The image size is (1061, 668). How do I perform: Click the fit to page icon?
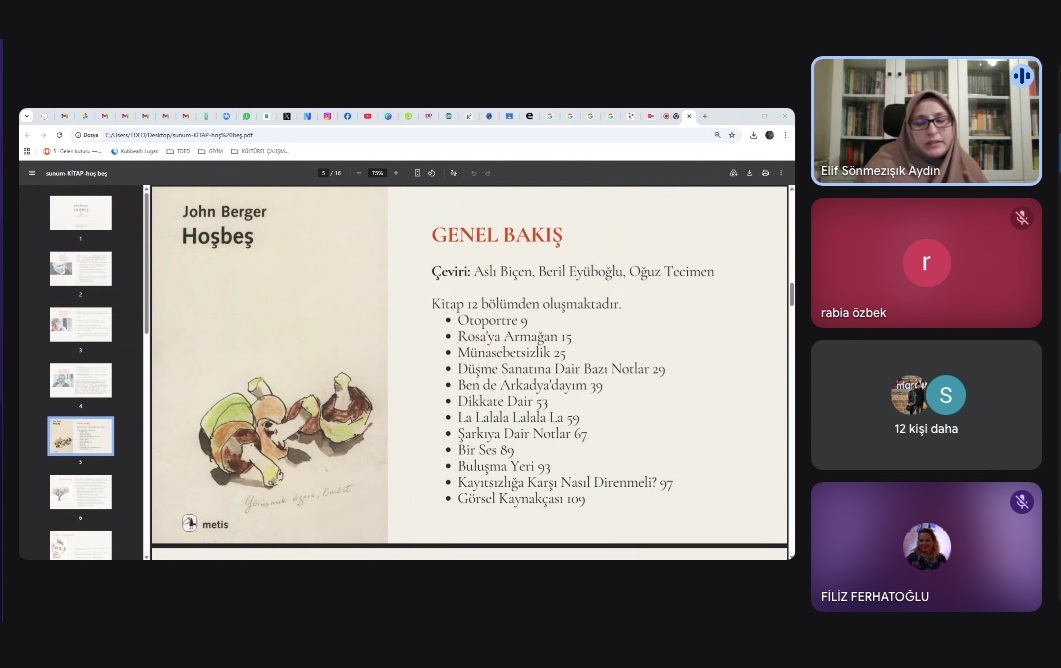417,173
